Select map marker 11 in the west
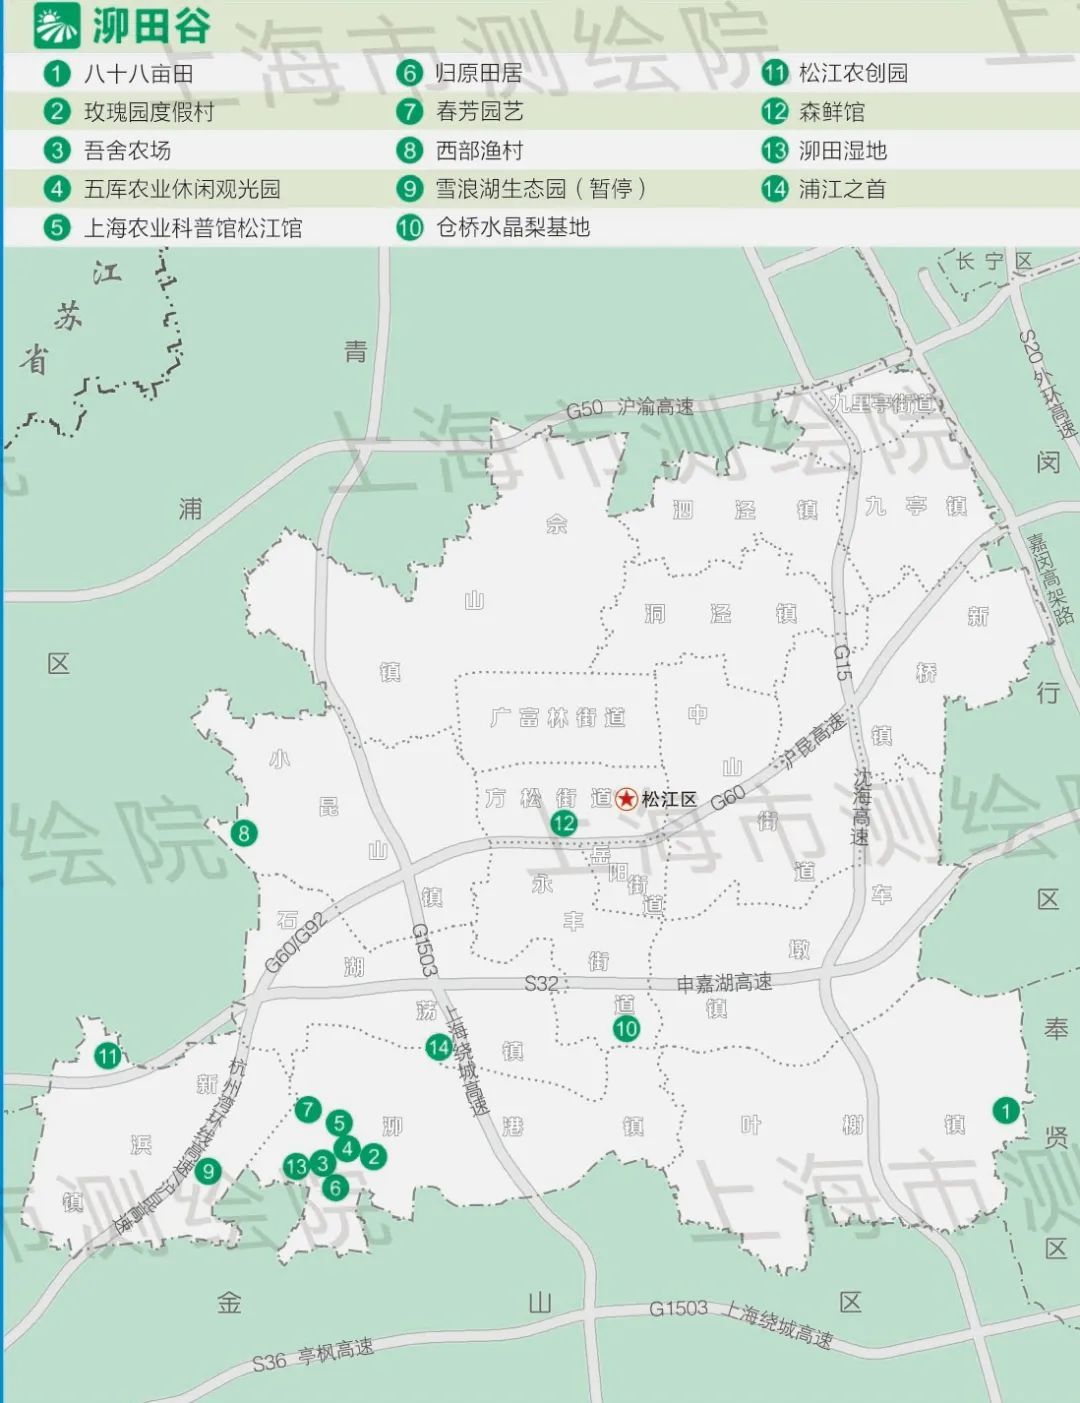This screenshot has height=1403, width=1080. click(107, 1056)
